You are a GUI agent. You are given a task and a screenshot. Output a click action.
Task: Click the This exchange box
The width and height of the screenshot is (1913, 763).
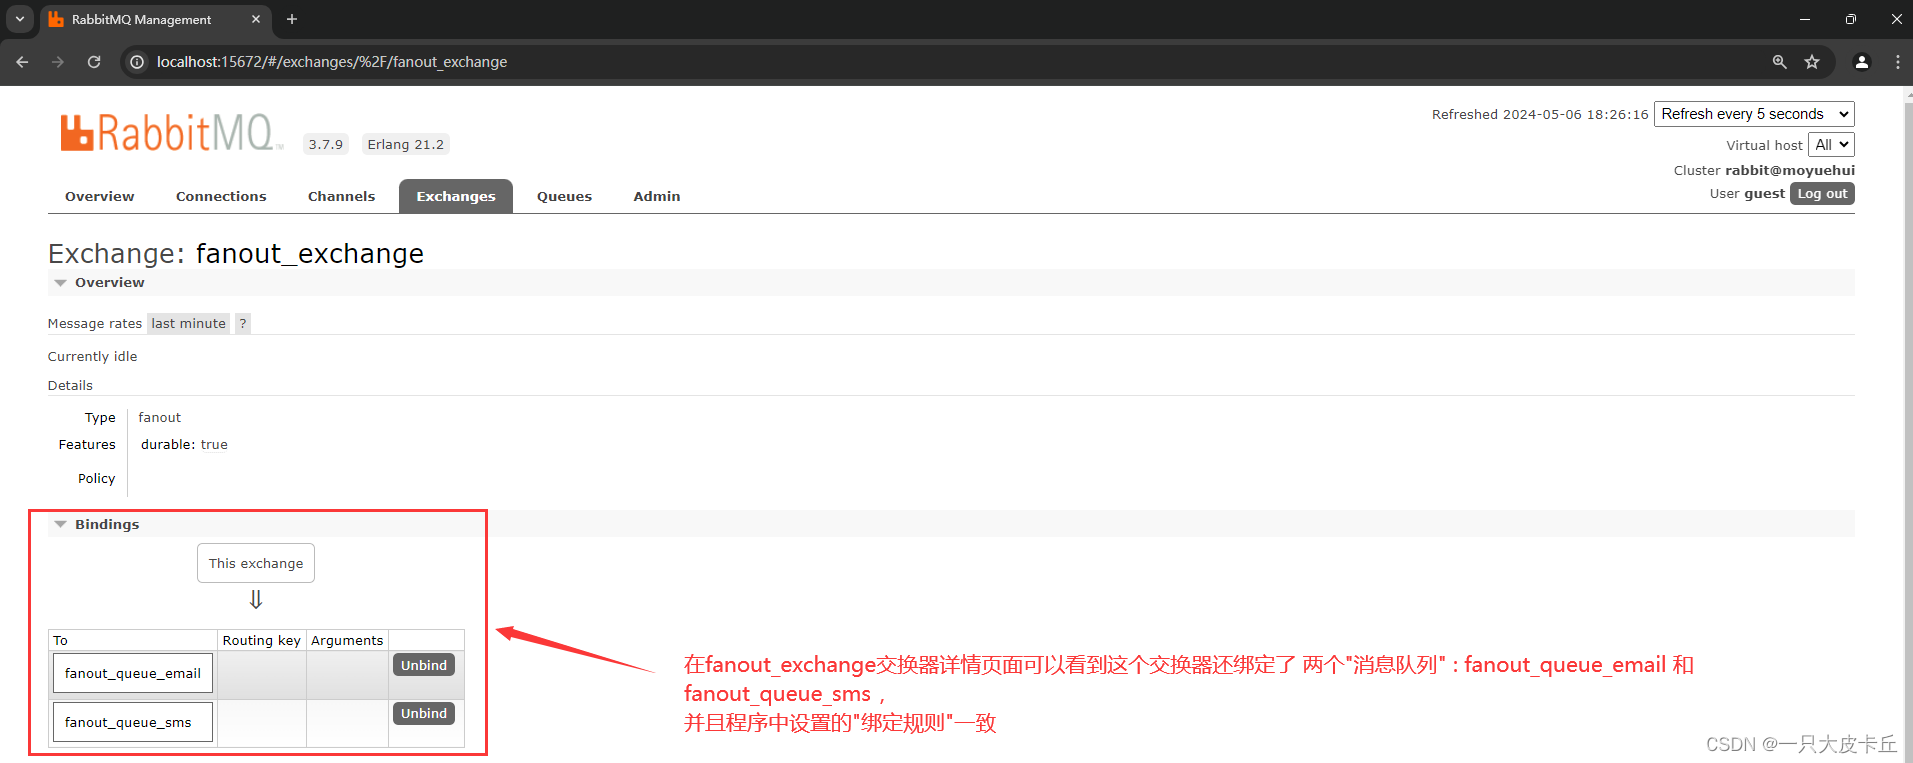pos(256,563)
